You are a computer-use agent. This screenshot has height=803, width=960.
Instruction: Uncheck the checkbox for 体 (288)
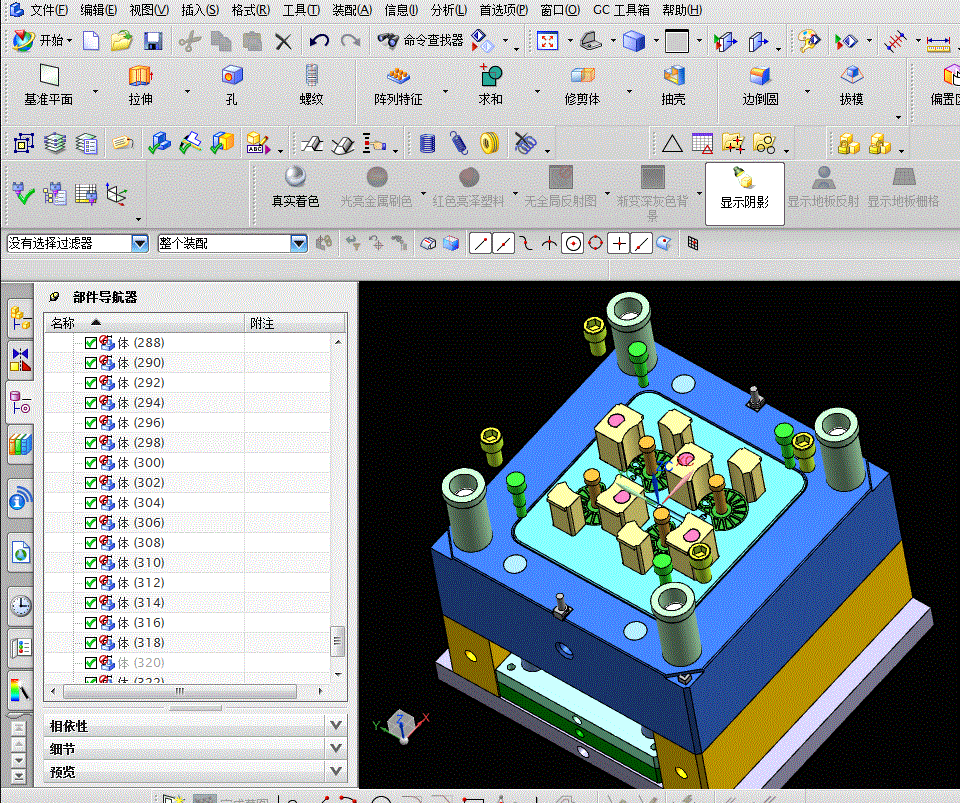[x=91, y=343]
